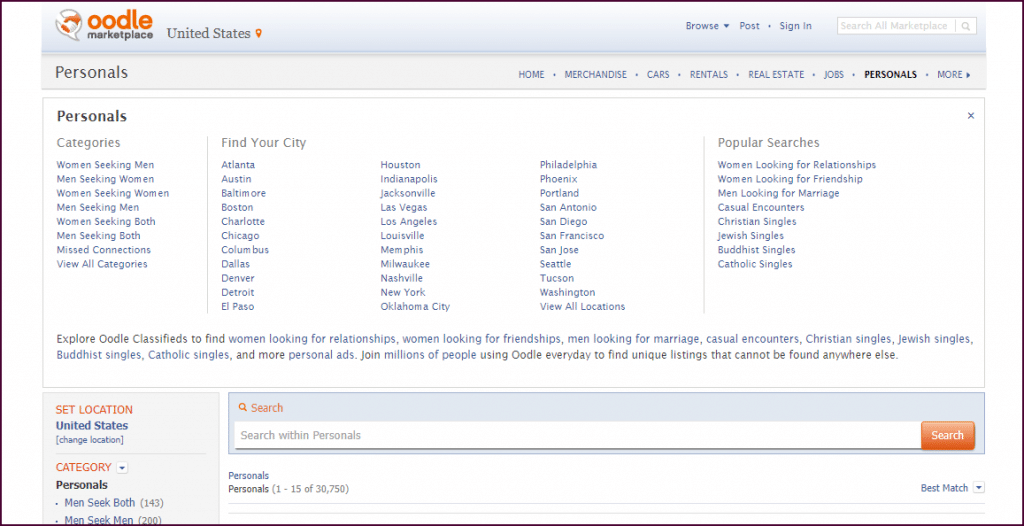Select Men Seek Both sidebar category
The width and height of the screenshot is (1024, 526).
coord(100,503)
